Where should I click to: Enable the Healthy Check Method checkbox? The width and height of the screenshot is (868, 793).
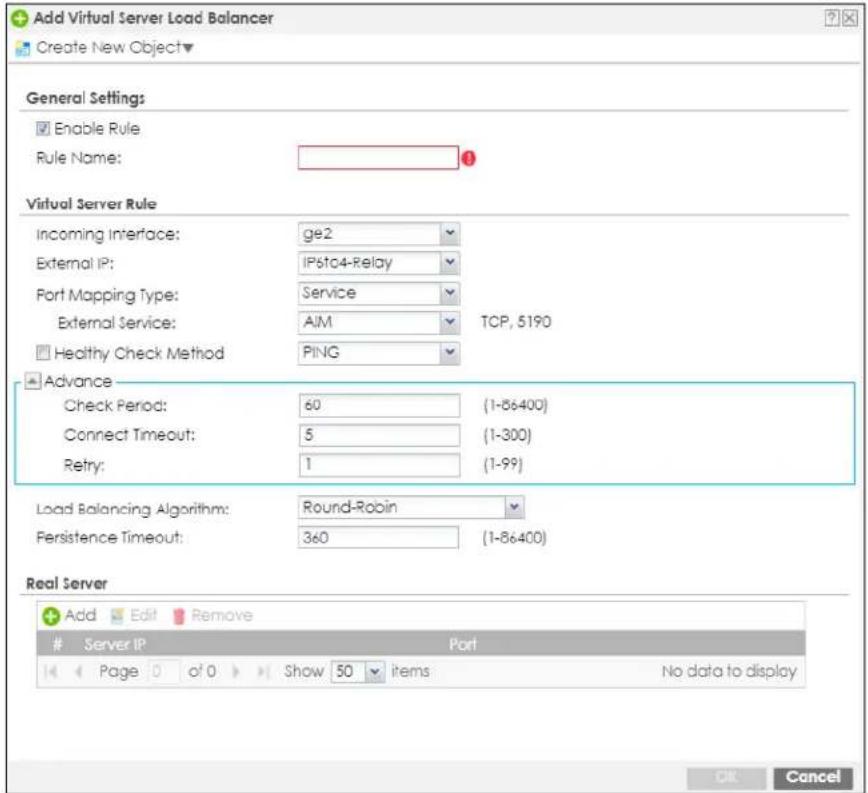coord(43,353)
